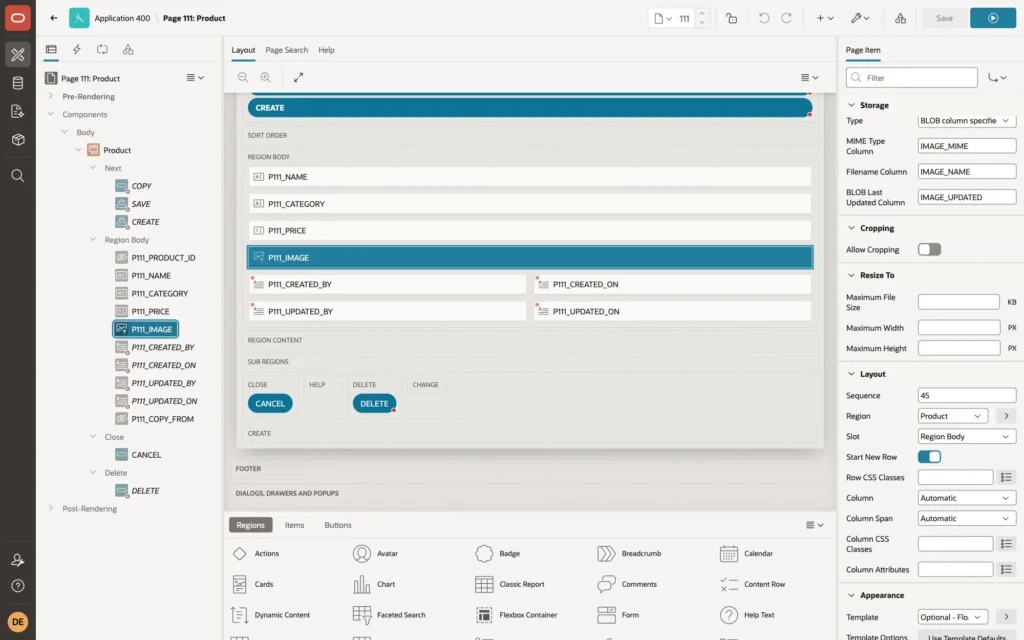Screen dimensions: 1024x640
Task: Undo the last change
Action: [x=763, y=18]
